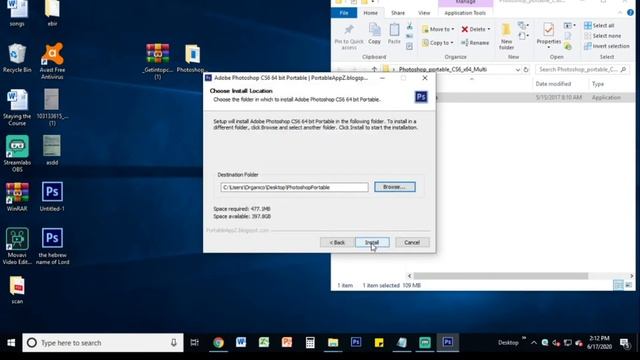This screenshot has height=360, width=640.
Task: Open the Recycle Bin desktop icon
Action: [17, 58]
